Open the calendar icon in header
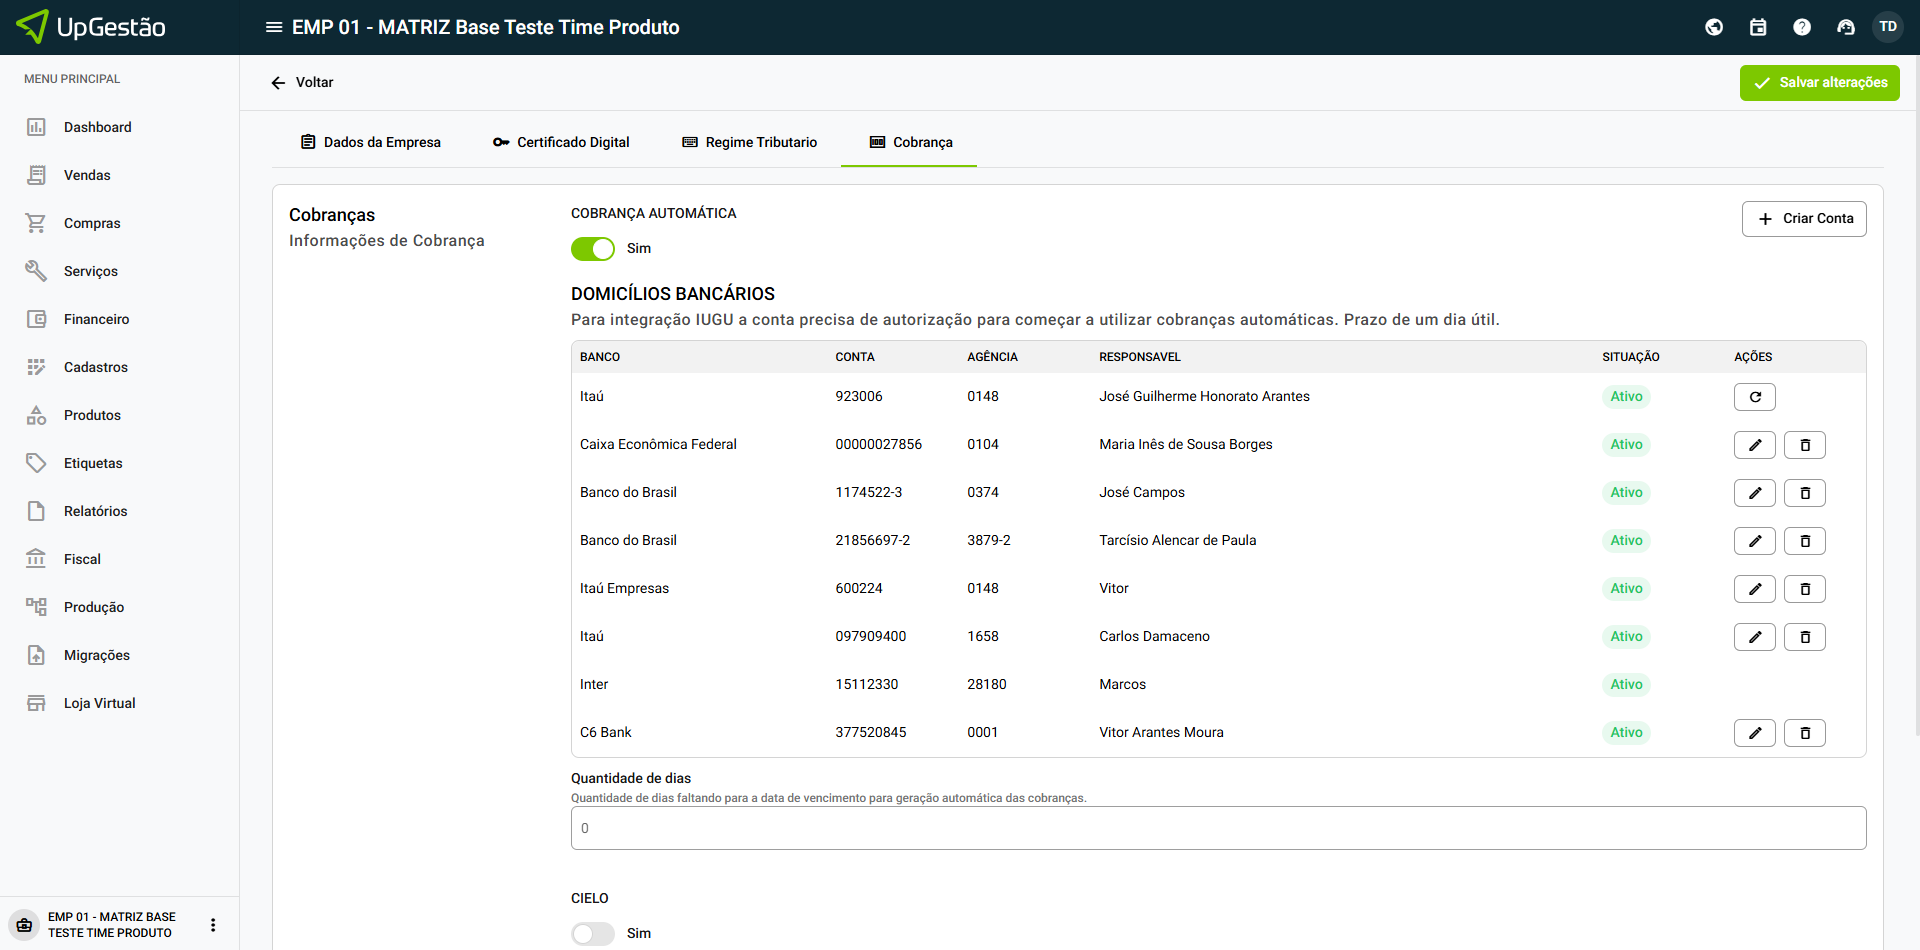1920x950 pixels. pos(1757,27)
